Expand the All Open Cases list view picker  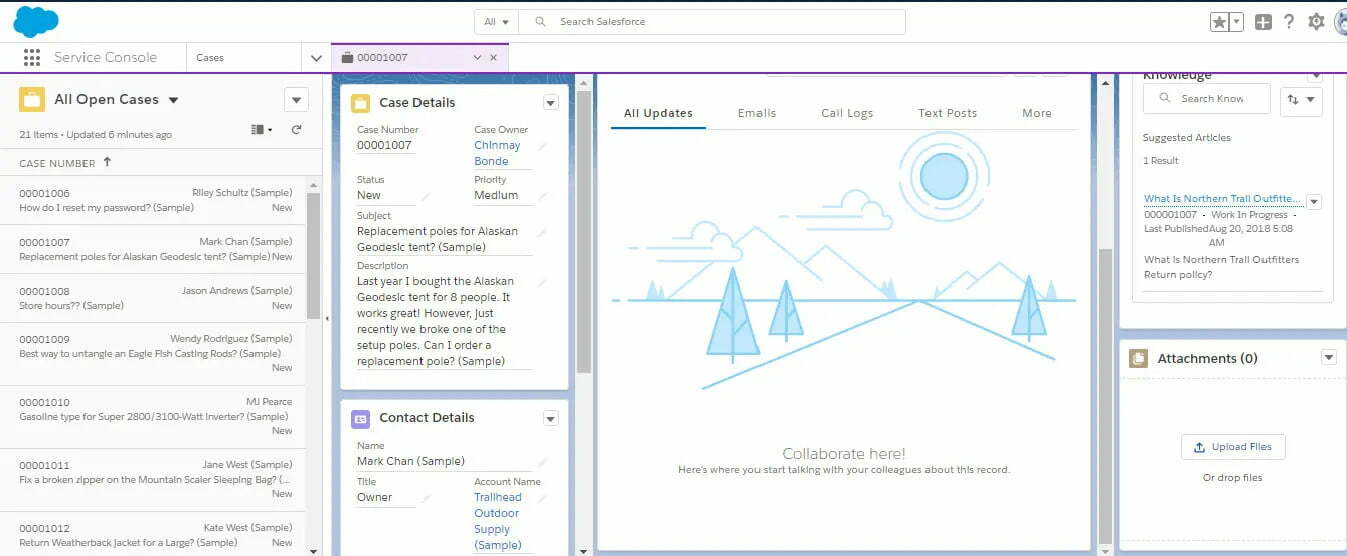coord(173,100)
